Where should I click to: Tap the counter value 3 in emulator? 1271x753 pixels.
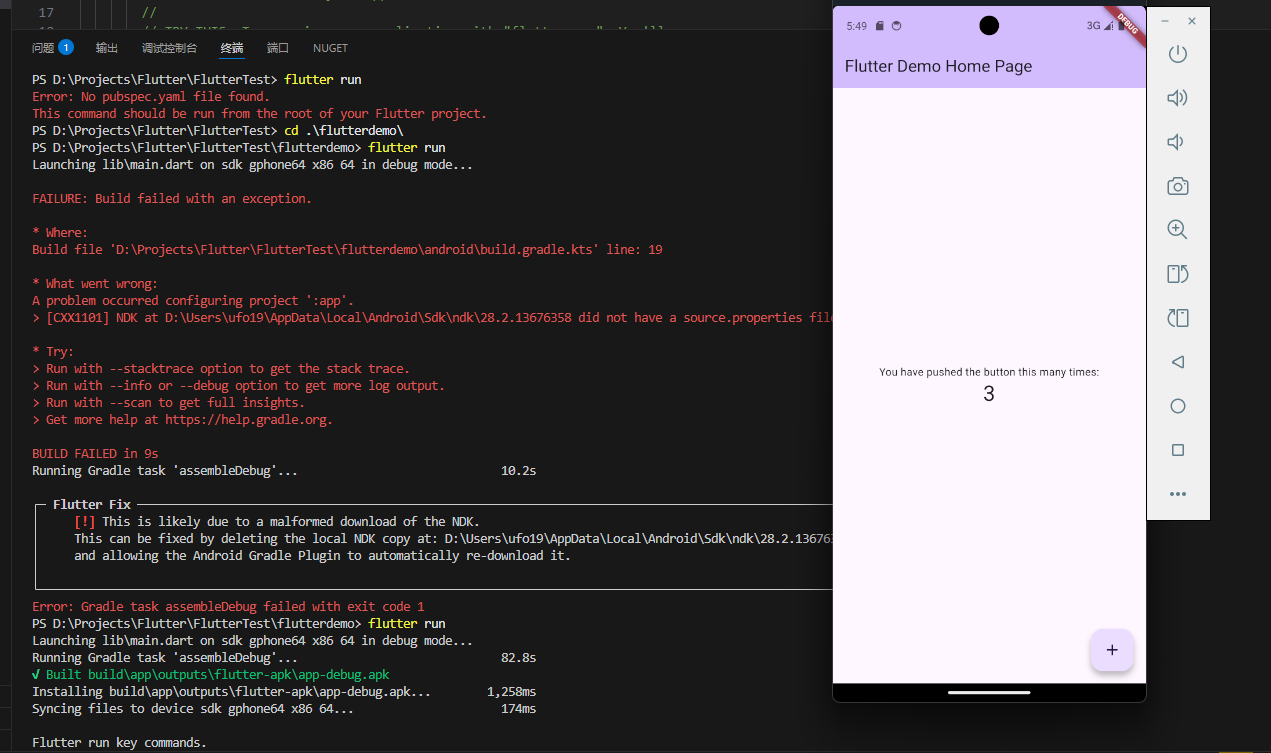click(x=989, y=394)
